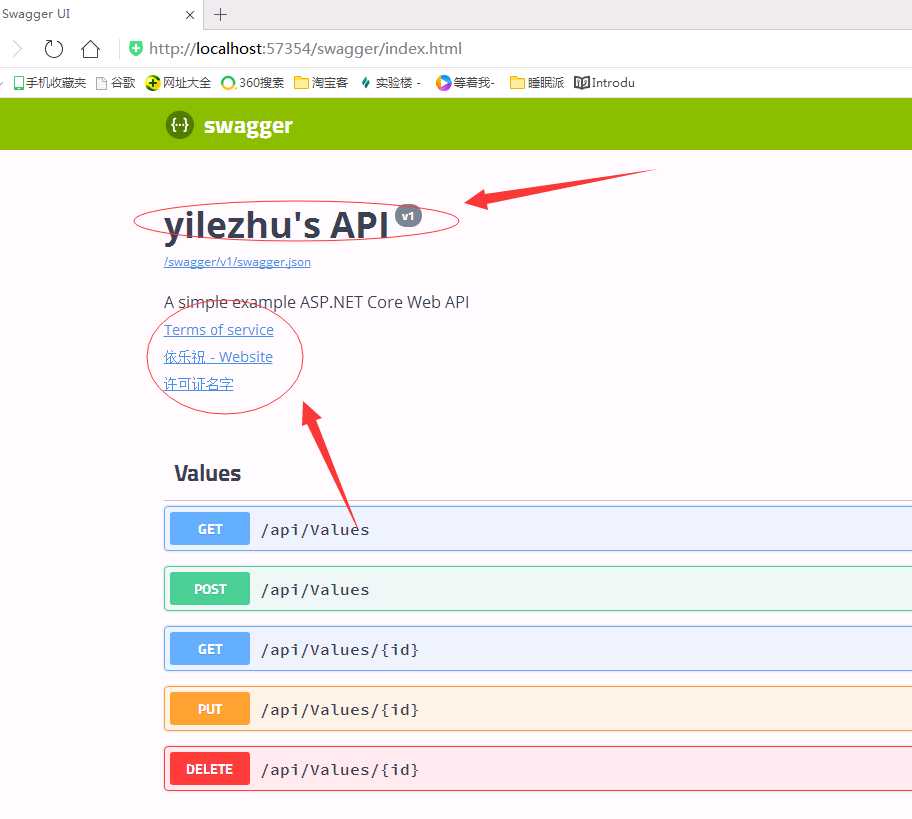
Task: Click the yilezhu's API title
Action: pyautogui.click(x=276, y=225)
